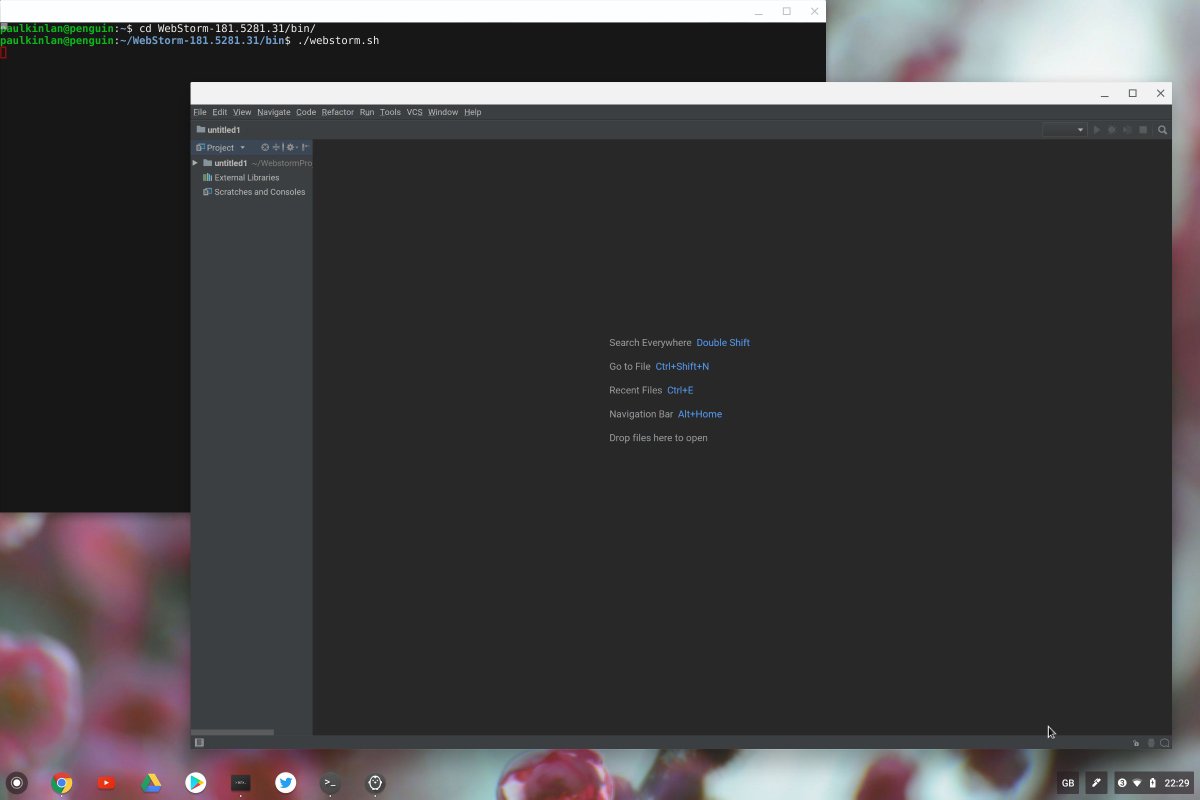1200x800 pixels.
Task: Open the Refactor menu
Action: (x=338, y=112)
